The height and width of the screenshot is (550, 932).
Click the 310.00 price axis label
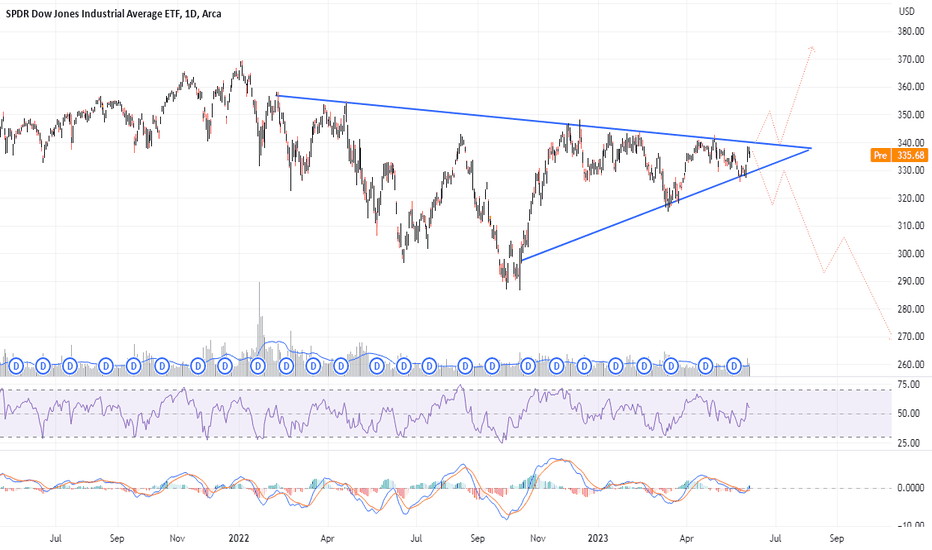911,226
